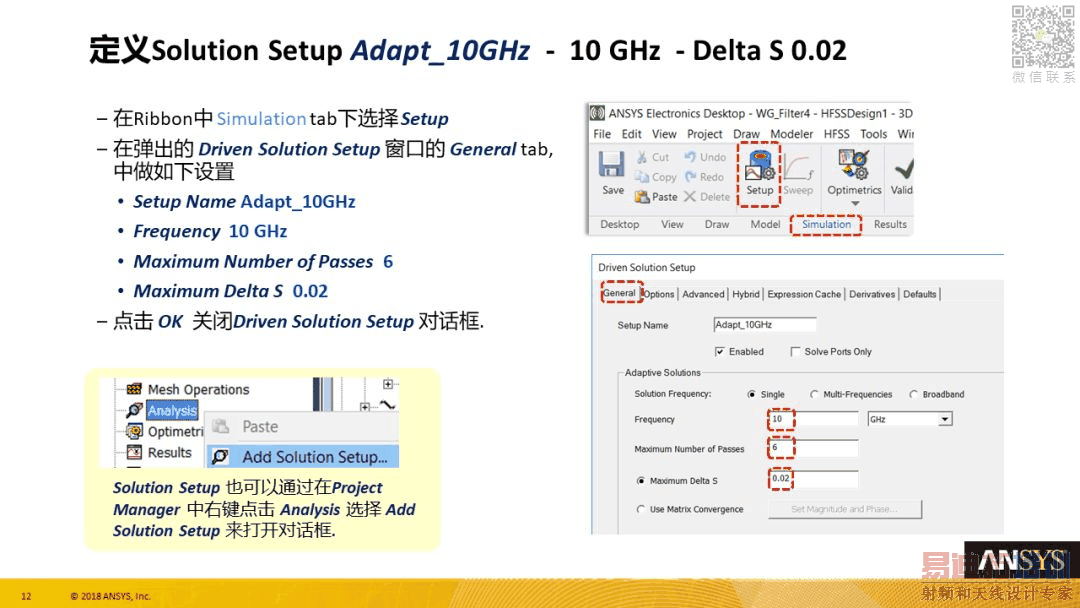Select the Maximum Delta S radio
1080x608 pixels.
pos(641,481)
